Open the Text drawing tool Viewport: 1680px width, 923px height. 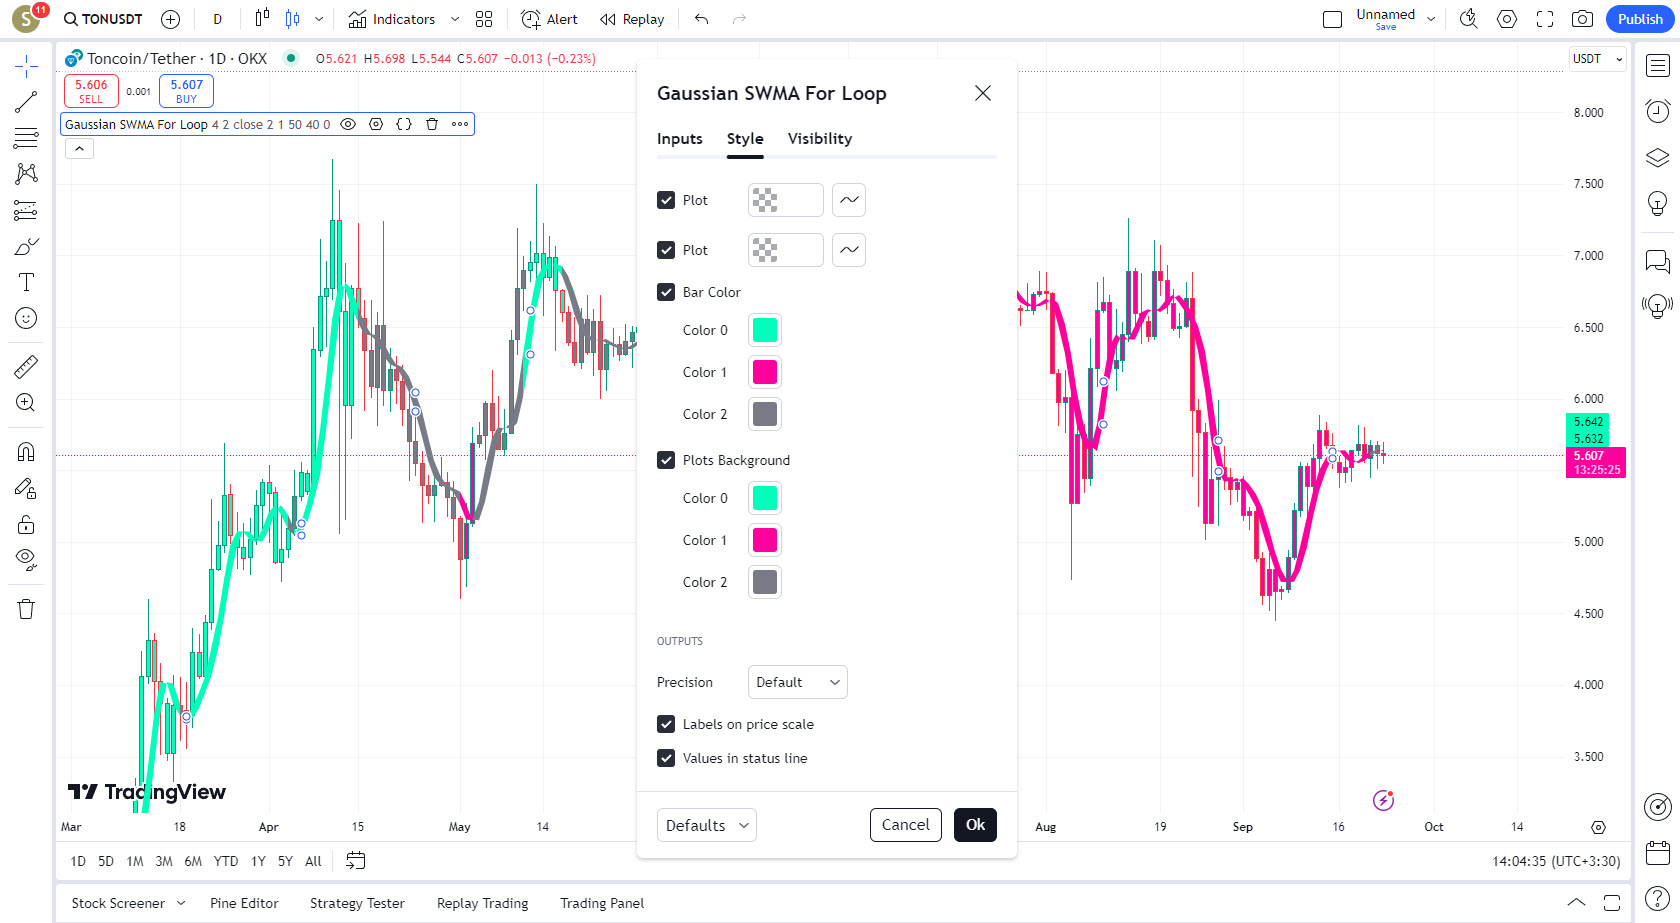click(x=26, y=282)
